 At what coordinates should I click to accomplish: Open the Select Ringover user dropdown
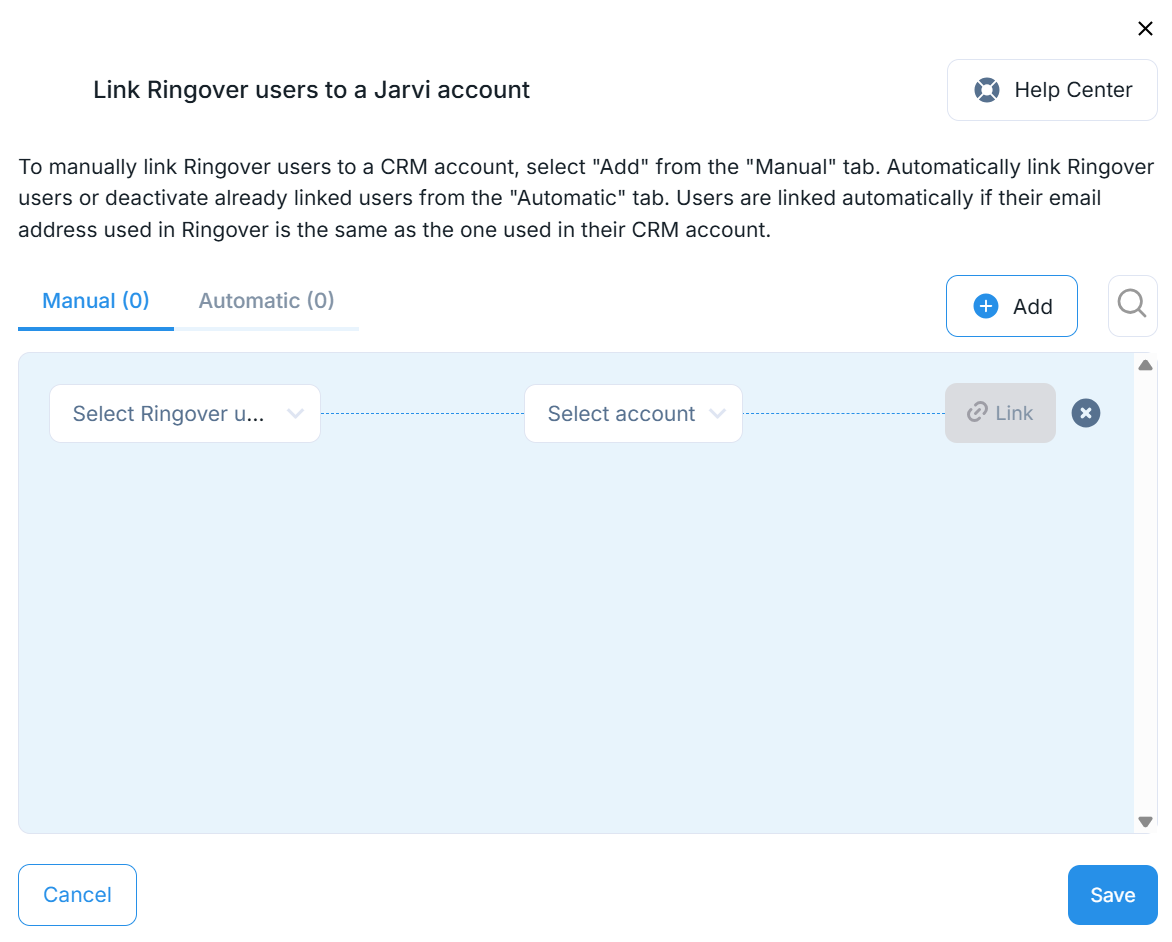185,413
